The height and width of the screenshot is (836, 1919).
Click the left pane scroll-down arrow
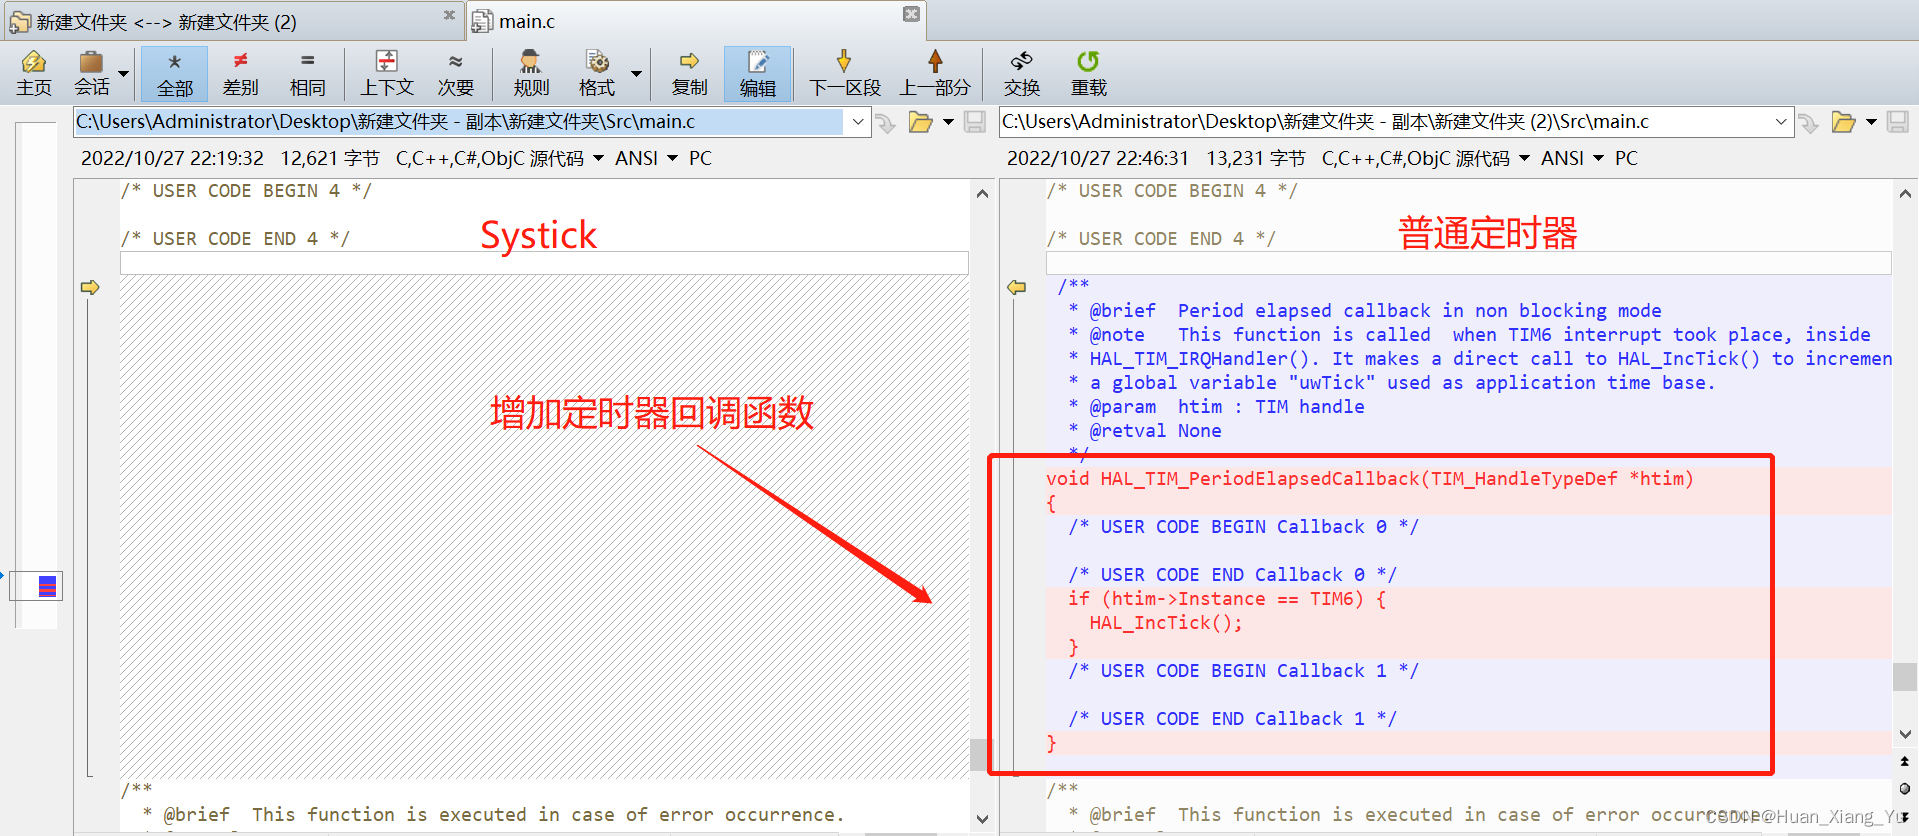[982, 819]
